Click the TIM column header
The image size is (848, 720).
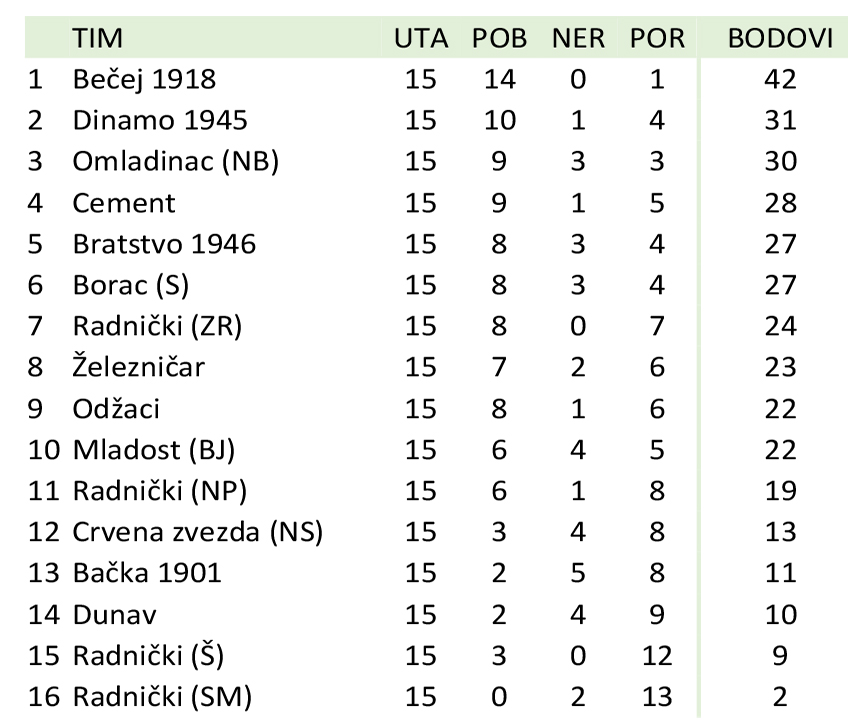(x=97, y=38)
